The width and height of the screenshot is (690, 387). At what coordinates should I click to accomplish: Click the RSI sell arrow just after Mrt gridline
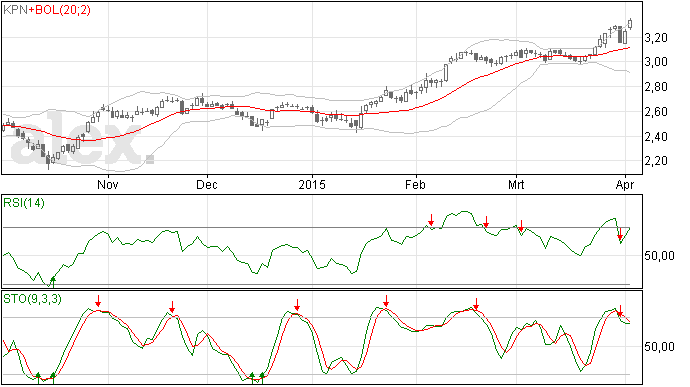[521, 226]
